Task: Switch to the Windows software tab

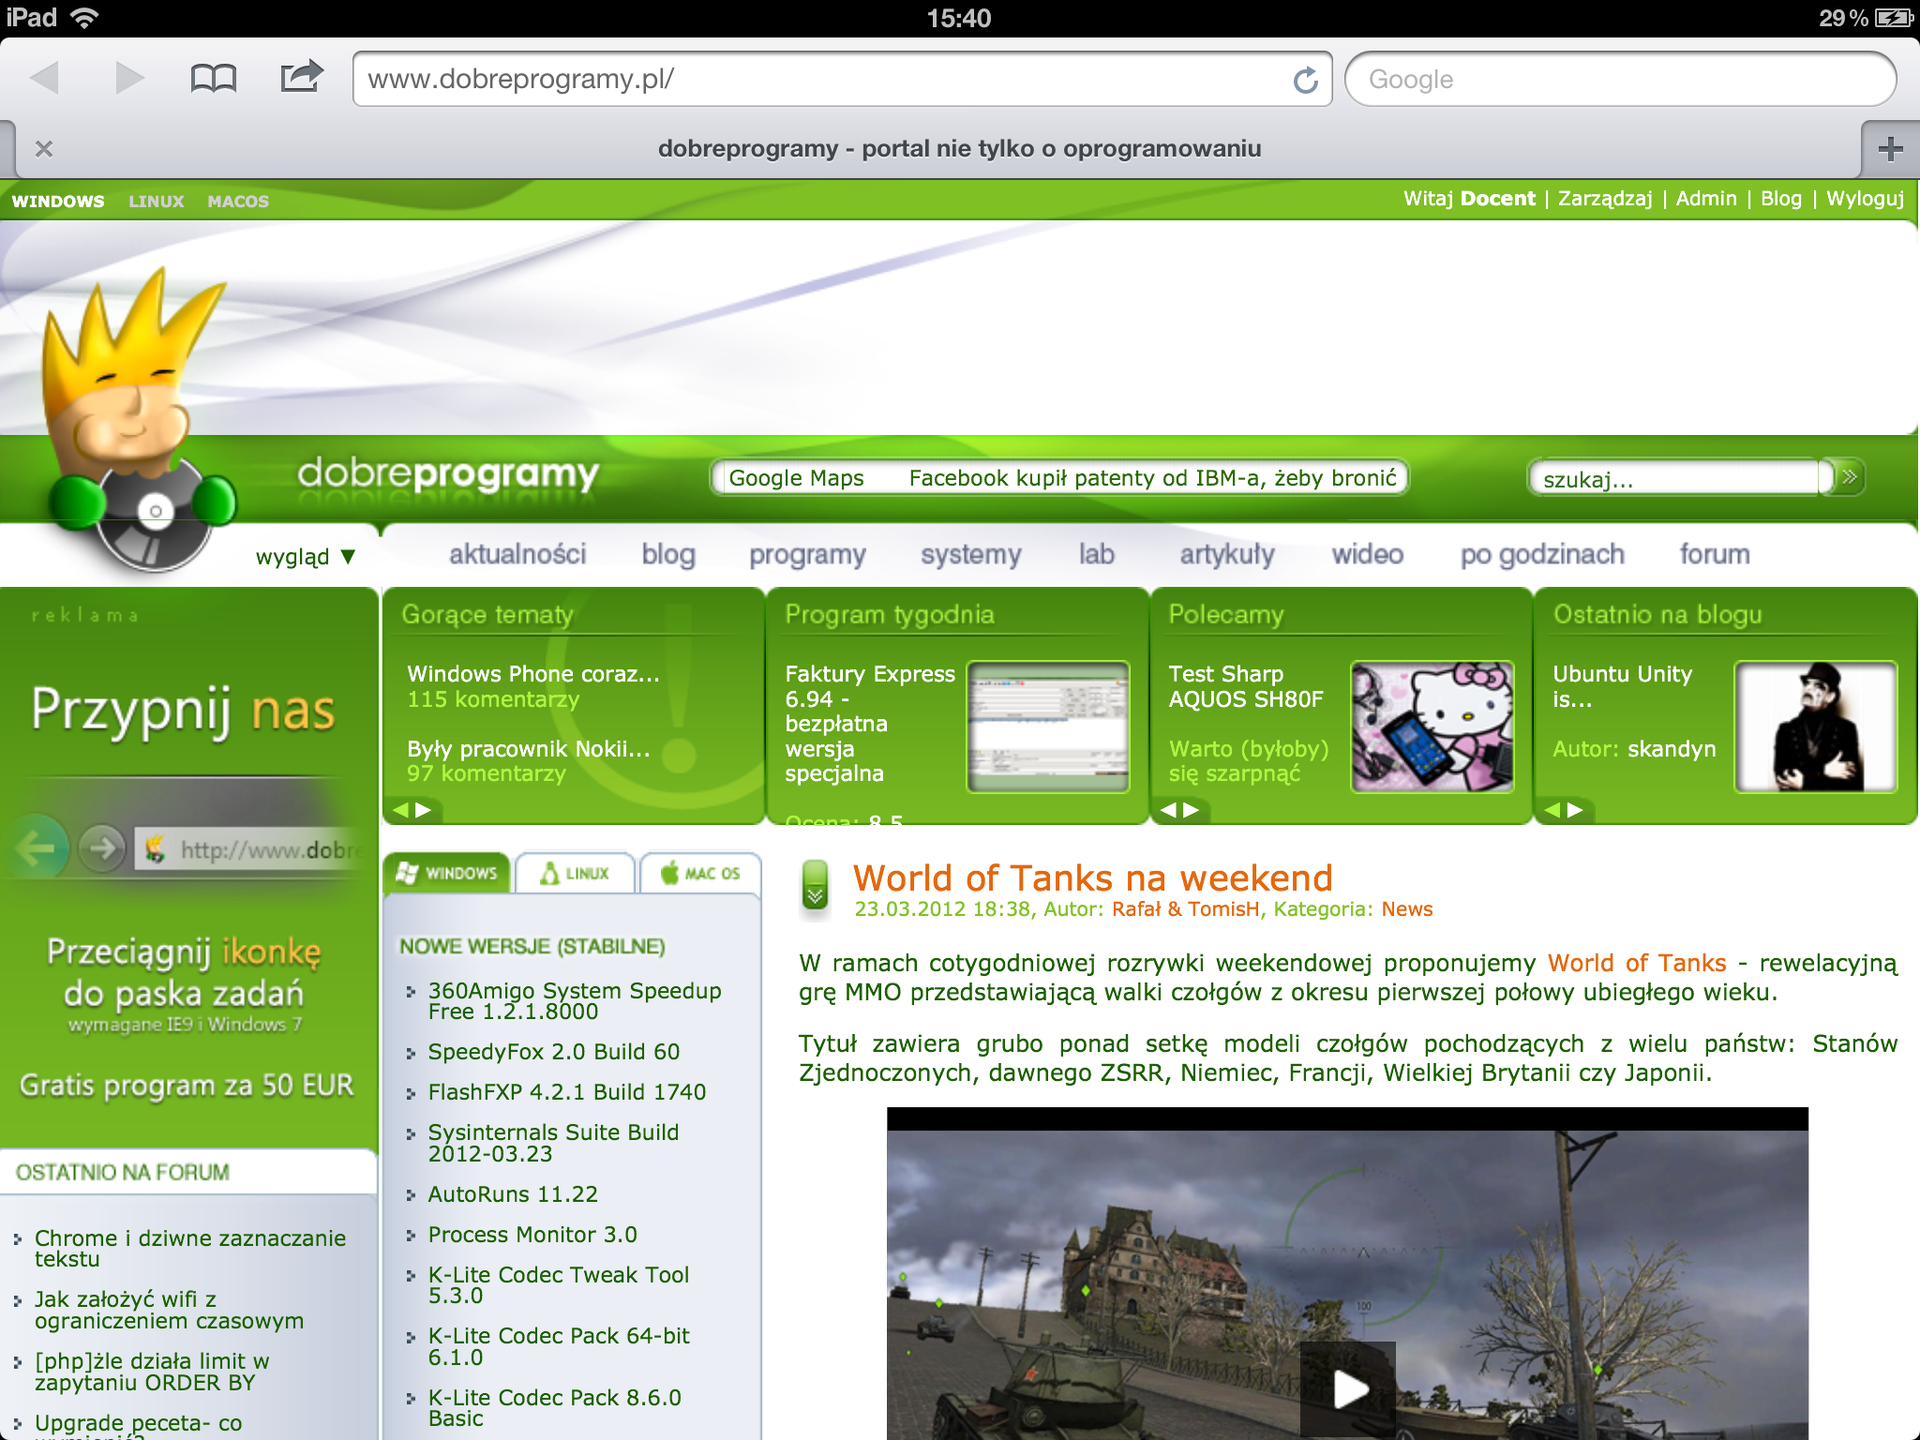Action: (x=447, y=873)
